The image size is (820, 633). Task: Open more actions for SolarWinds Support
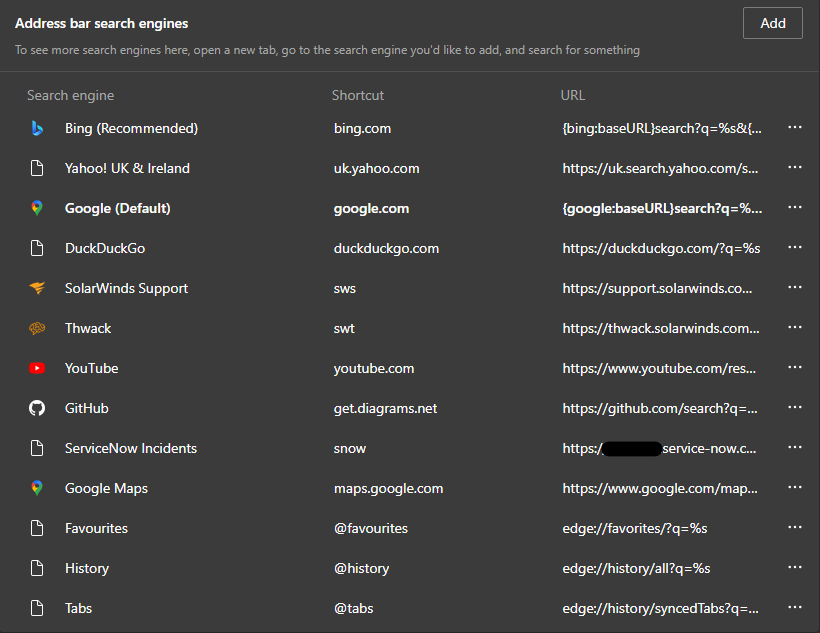[x=794, y=287]
